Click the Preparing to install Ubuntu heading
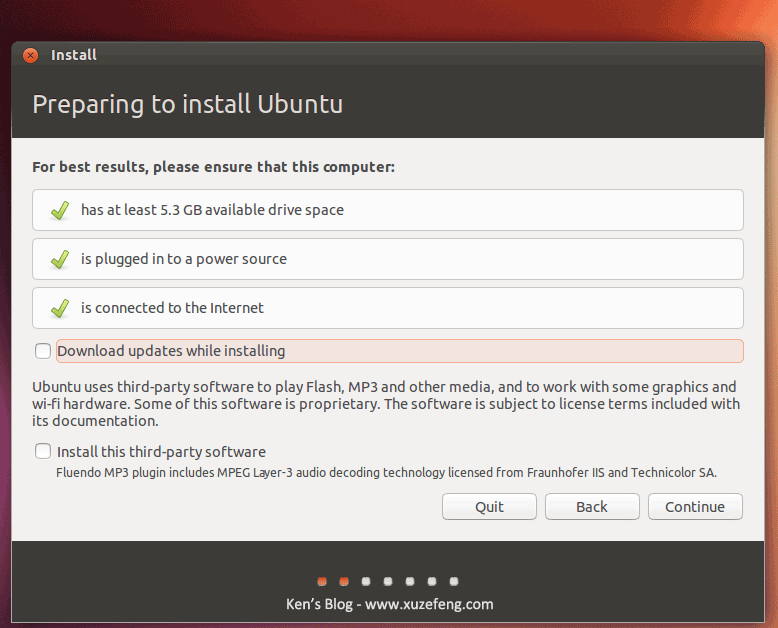778x628 pixels. point(188,104)
